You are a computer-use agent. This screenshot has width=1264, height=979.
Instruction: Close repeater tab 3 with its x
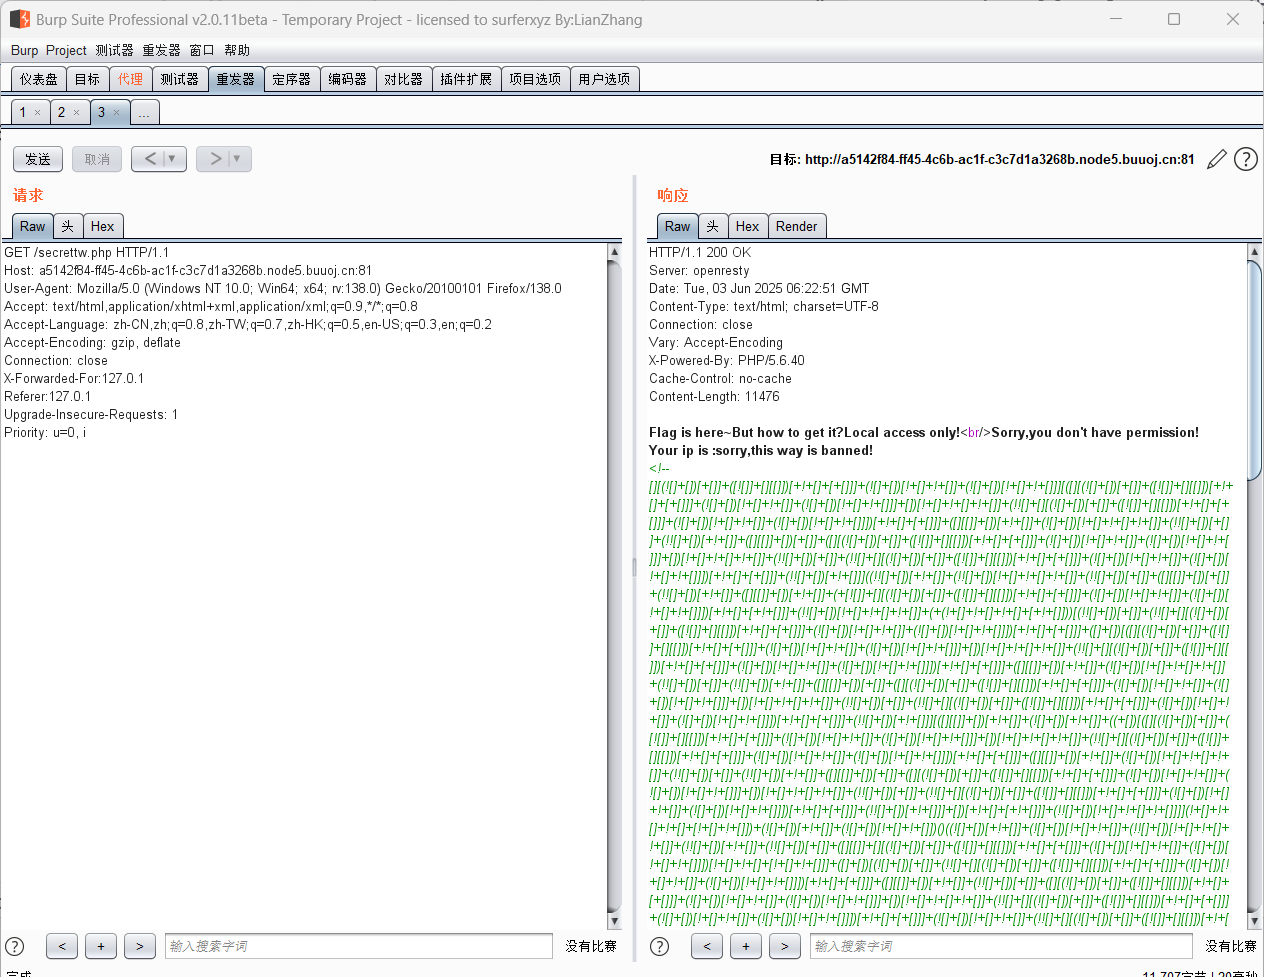pos(116,113)
